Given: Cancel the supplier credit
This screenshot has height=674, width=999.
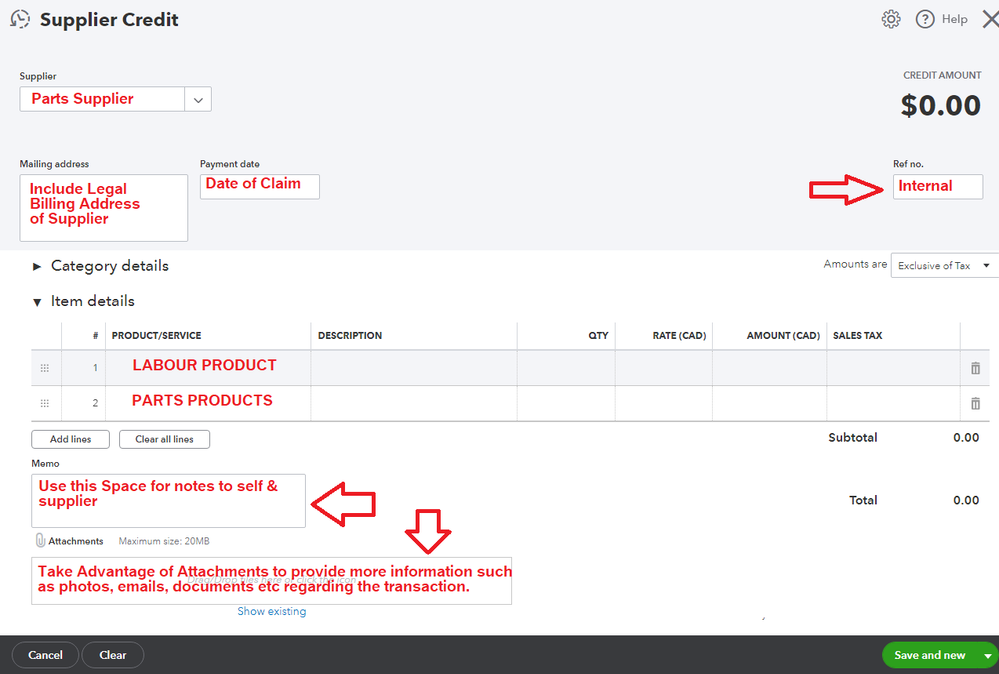Looking at the screenshot, I should [44, 654].
